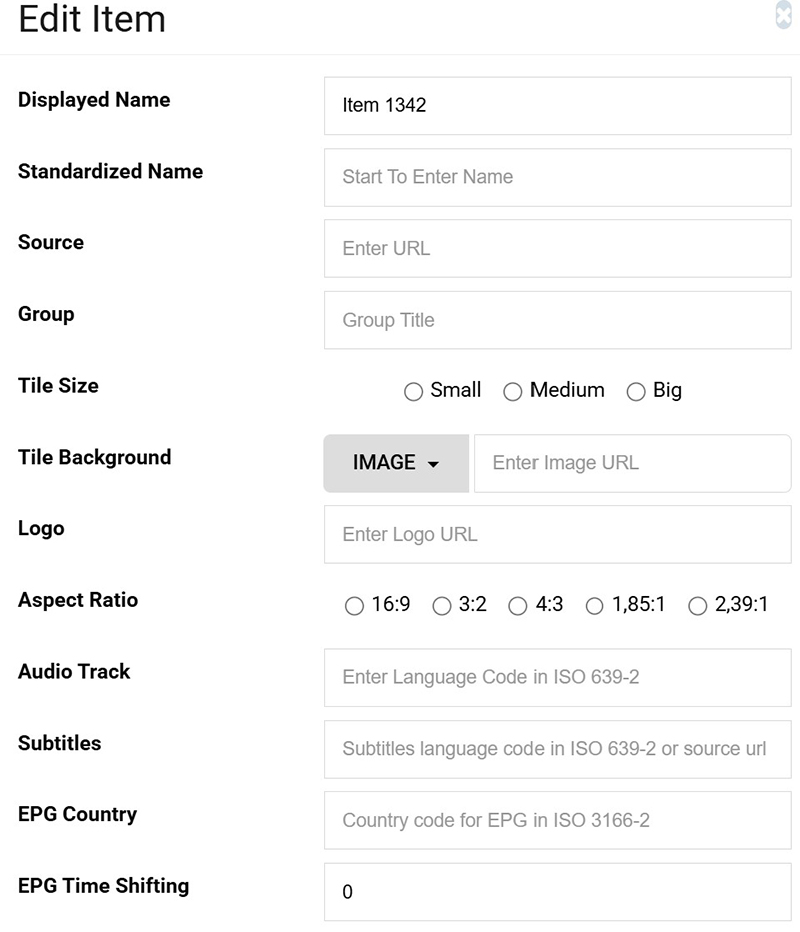This screenshot has width=800, height=932.
Task: Click the Group Title input field
Action: pos(558,320)
